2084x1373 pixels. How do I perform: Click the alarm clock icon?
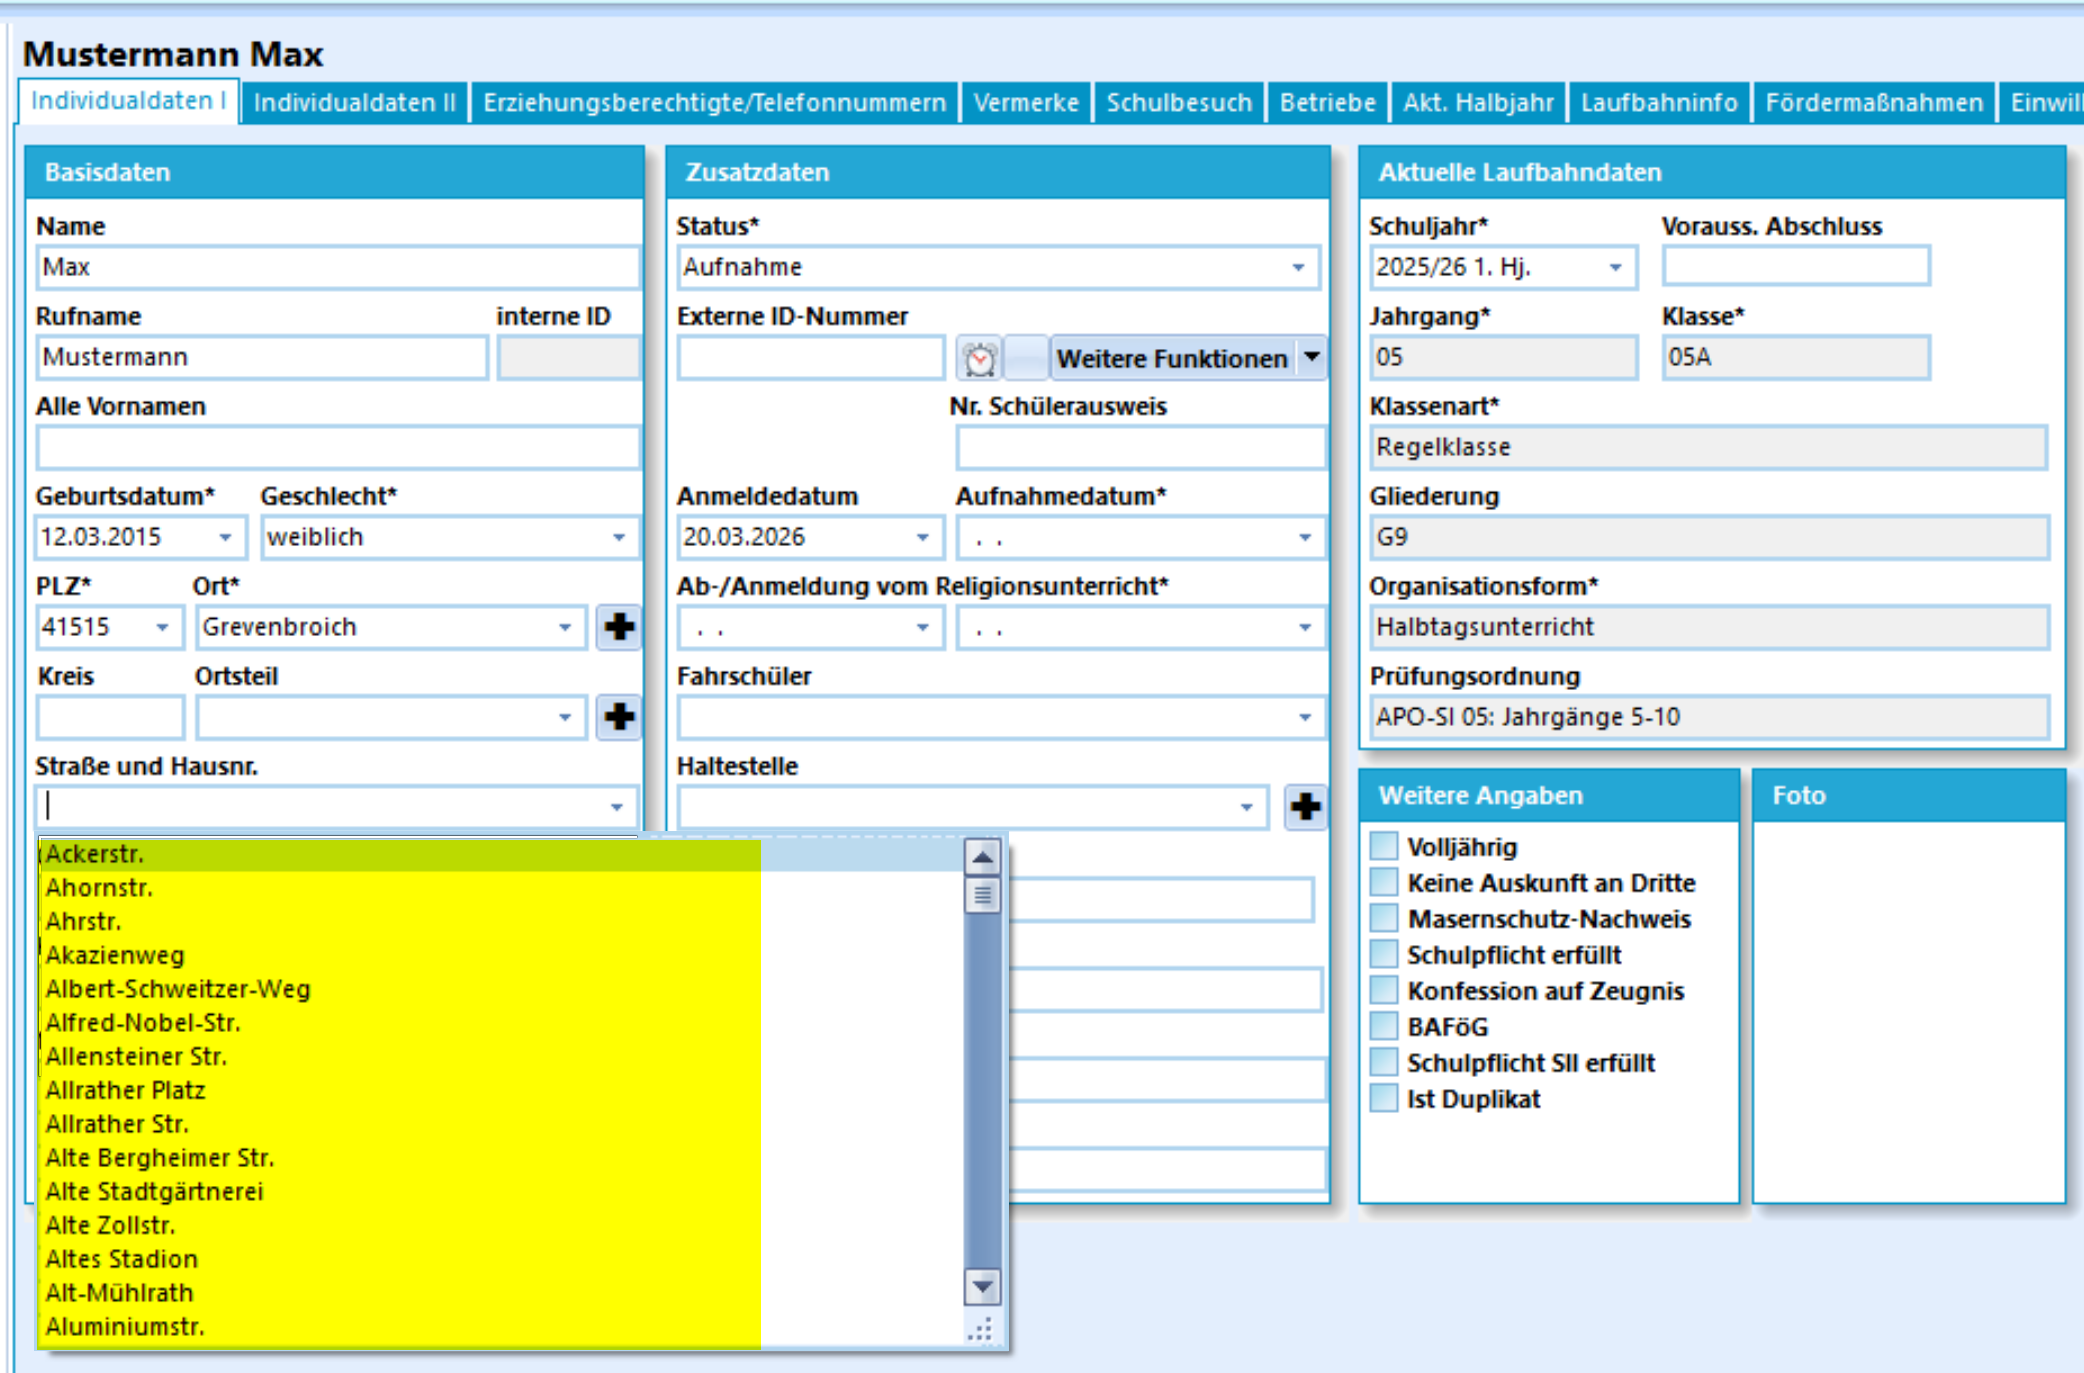[979, 358]
